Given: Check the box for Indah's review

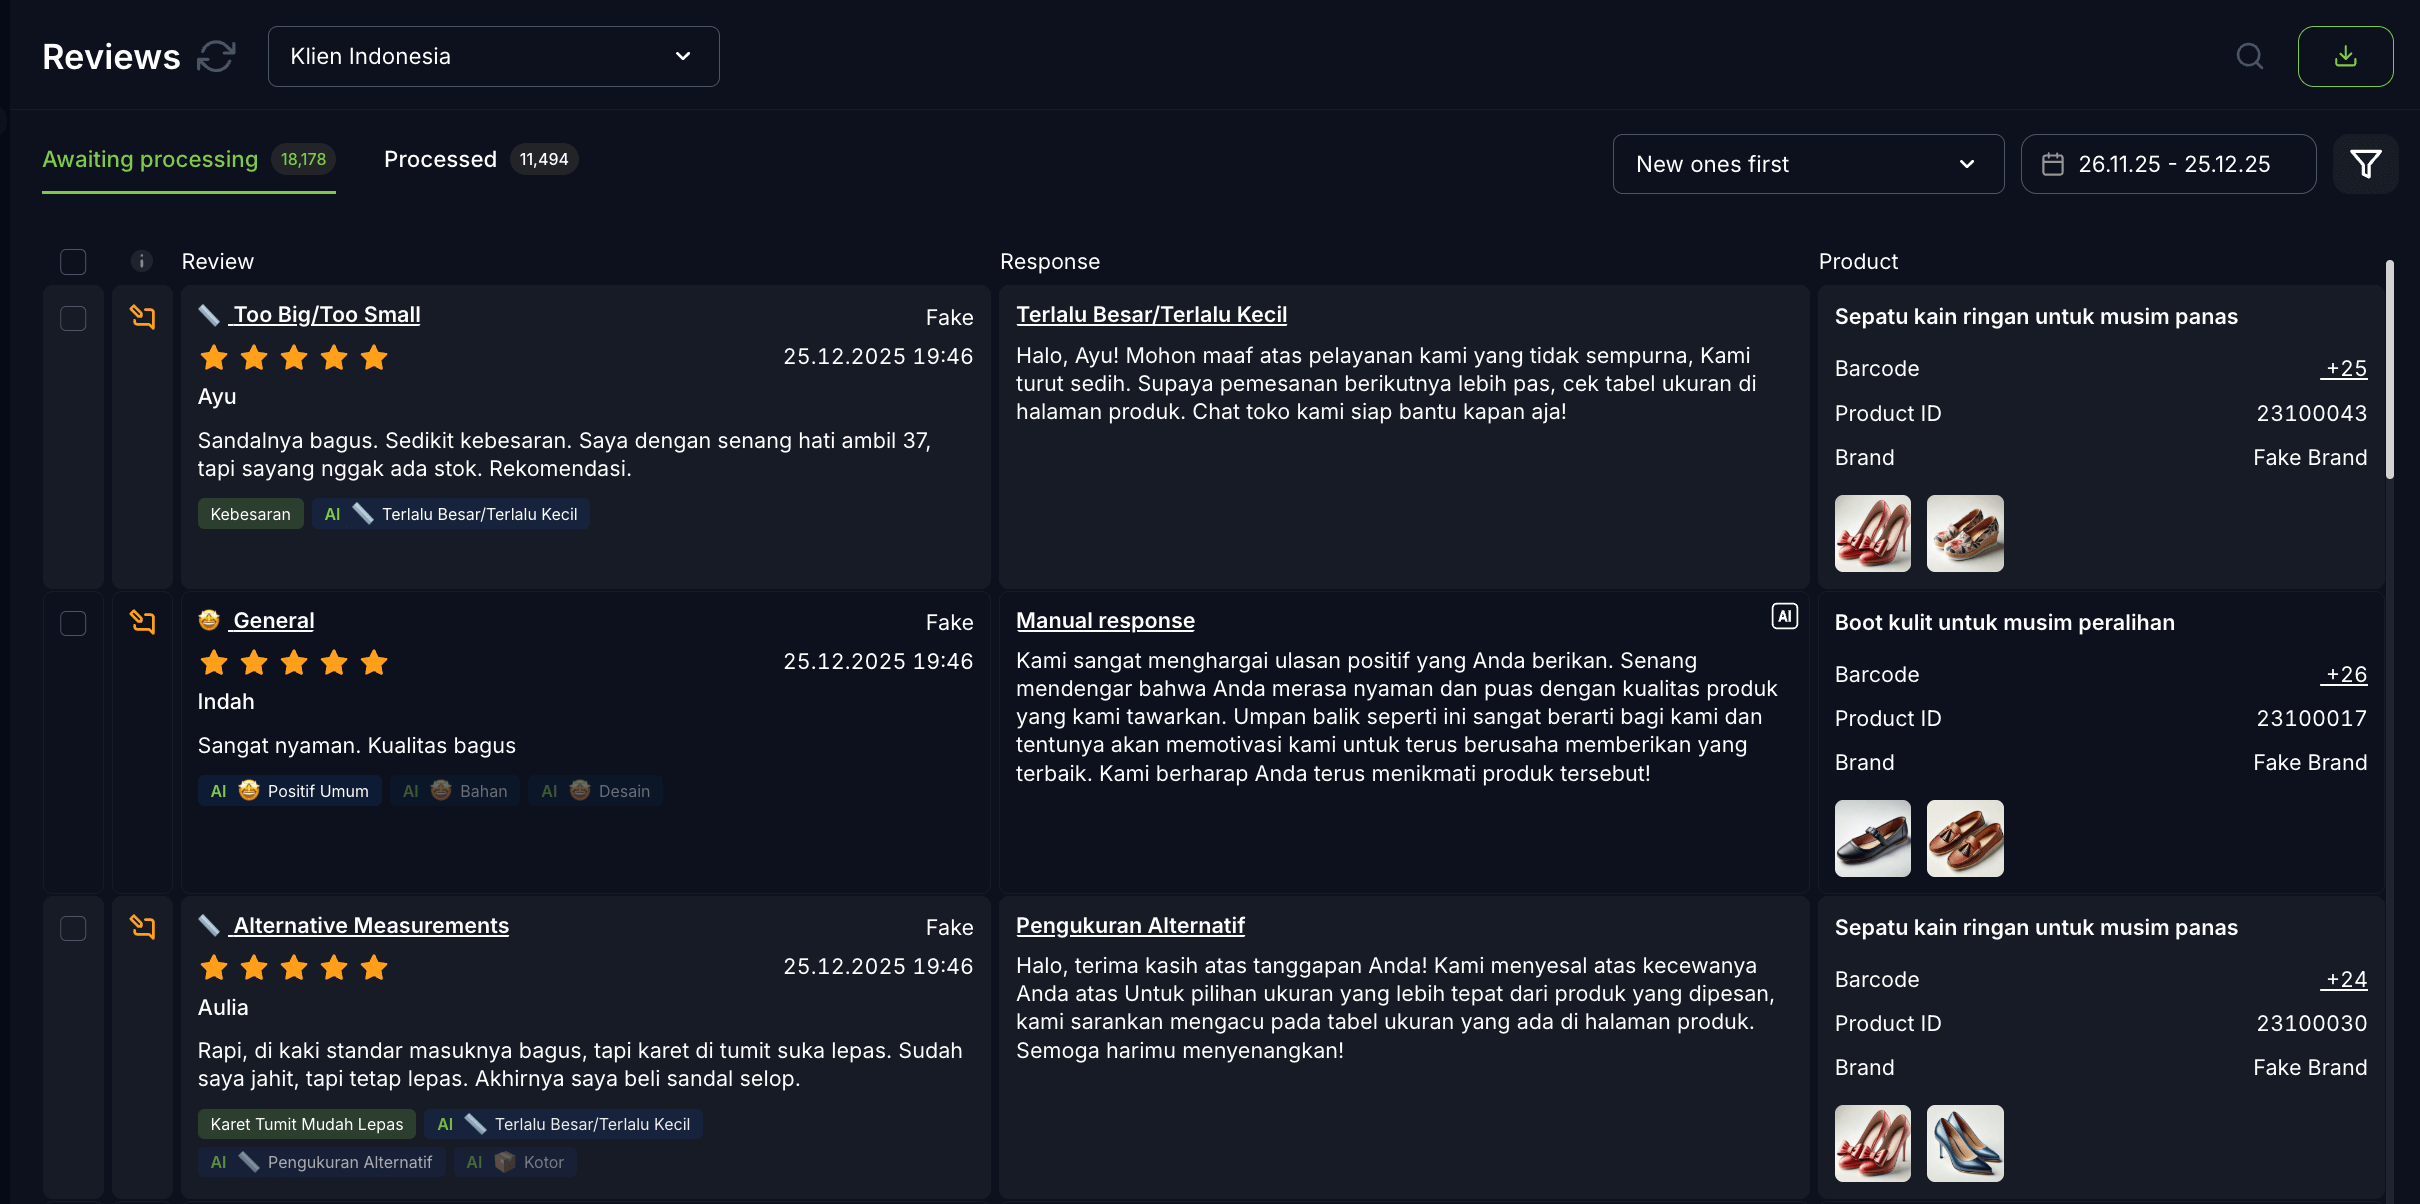Looking at the screenshot, I should click(x=73, y=624).
